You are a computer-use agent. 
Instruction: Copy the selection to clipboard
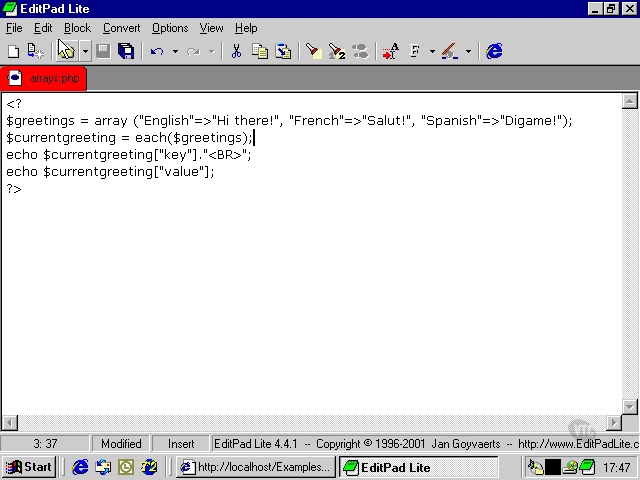(x=260, y=51)
